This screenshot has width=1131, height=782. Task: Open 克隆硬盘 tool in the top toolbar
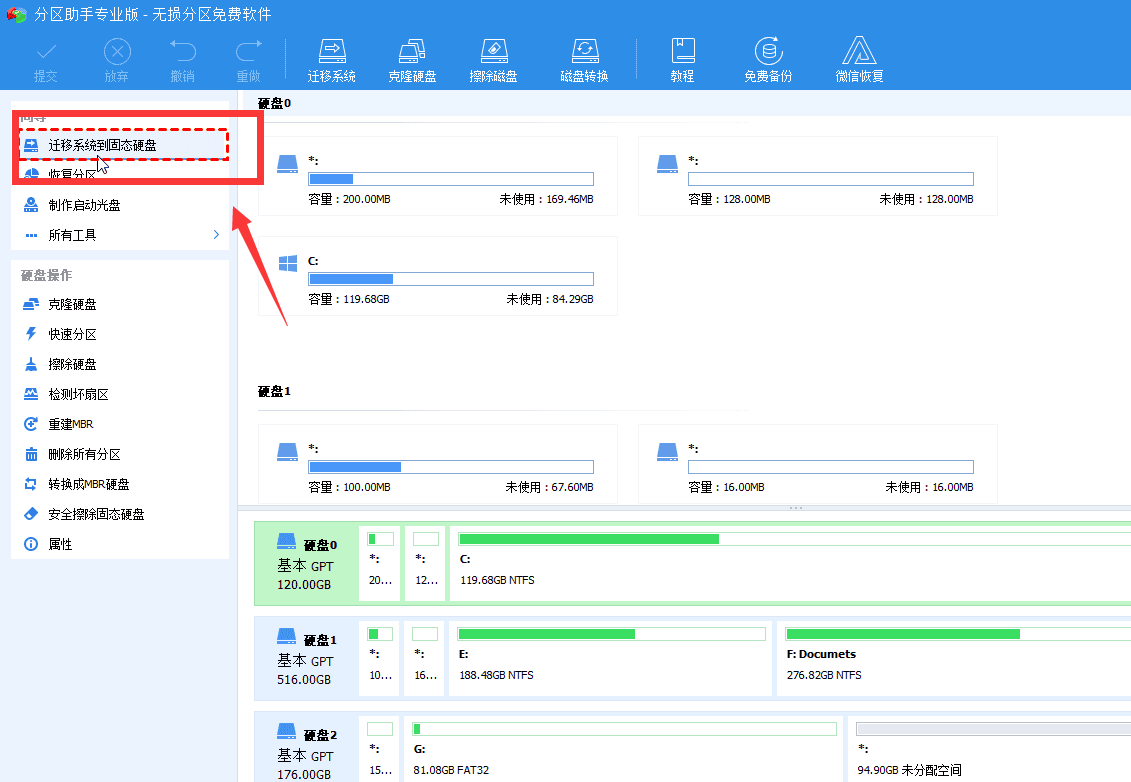click(x=412, y=61)
